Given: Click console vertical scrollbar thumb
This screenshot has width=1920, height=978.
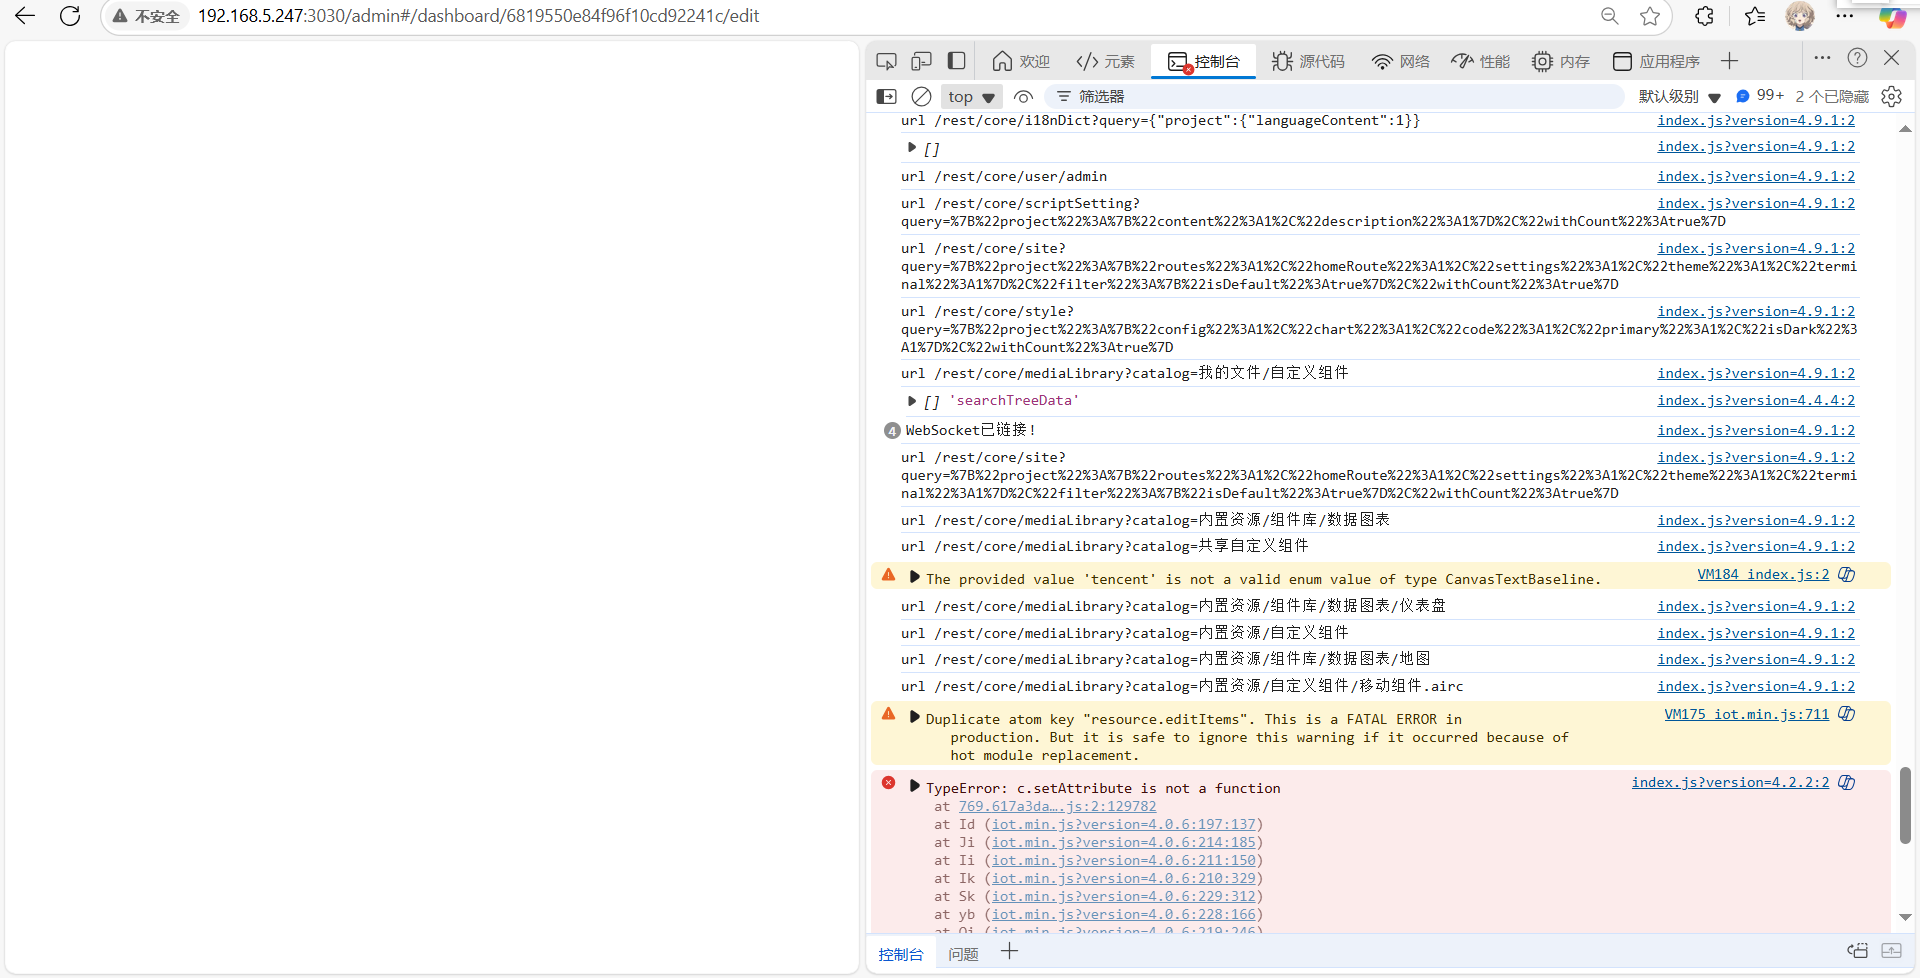Looking at the screenshot, I should pyautogui.click(x=1905, y=806).
